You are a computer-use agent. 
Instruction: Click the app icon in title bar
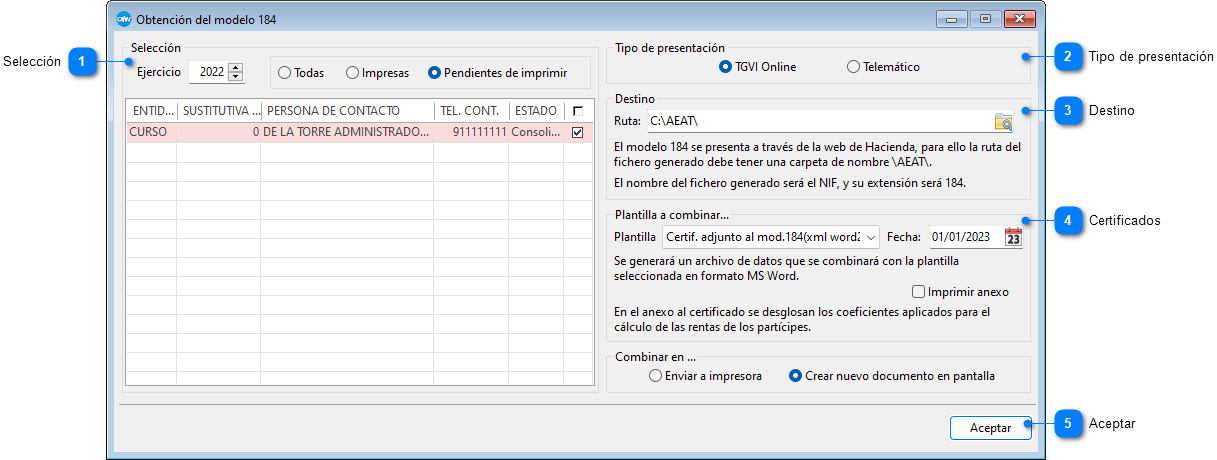point(124,19)
